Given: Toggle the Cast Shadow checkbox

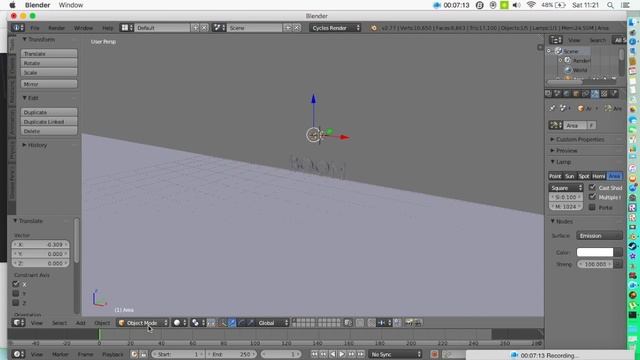Looking at the screenshot, I should pyautogui.click(x=592, y=187).
